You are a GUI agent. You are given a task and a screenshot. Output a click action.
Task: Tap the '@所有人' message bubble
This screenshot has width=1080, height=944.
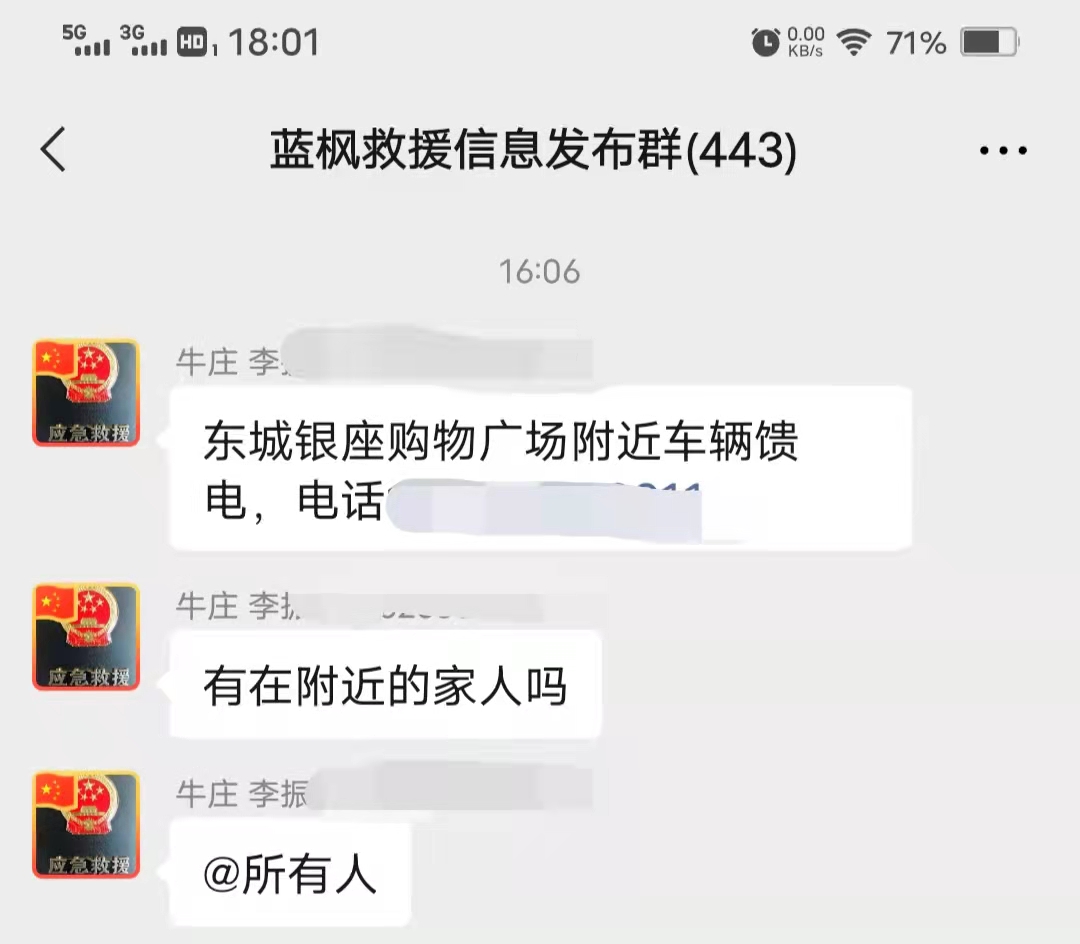click(290, 873)
